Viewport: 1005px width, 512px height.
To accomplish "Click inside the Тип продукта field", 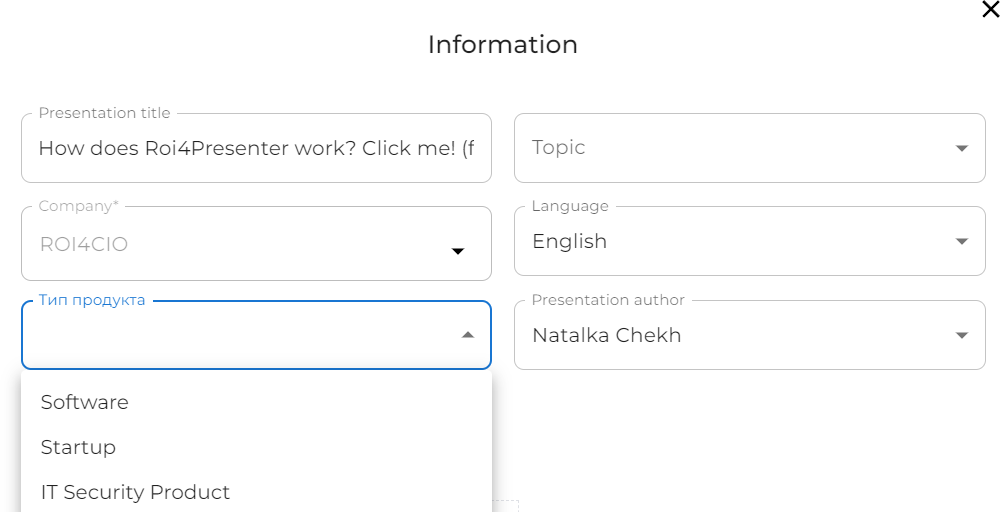I will (240, 336).
